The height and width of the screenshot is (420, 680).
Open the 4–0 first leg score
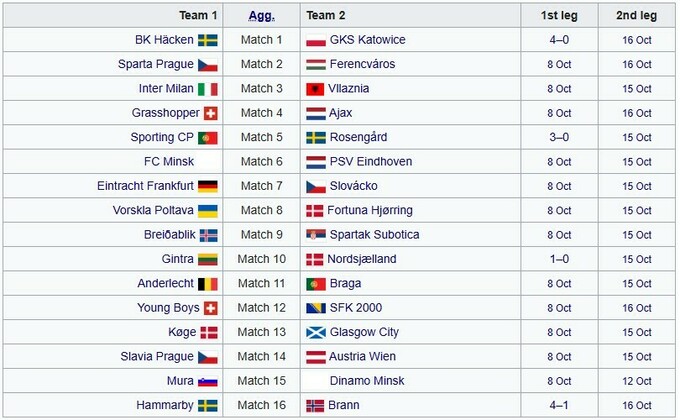tap(560, 40)
